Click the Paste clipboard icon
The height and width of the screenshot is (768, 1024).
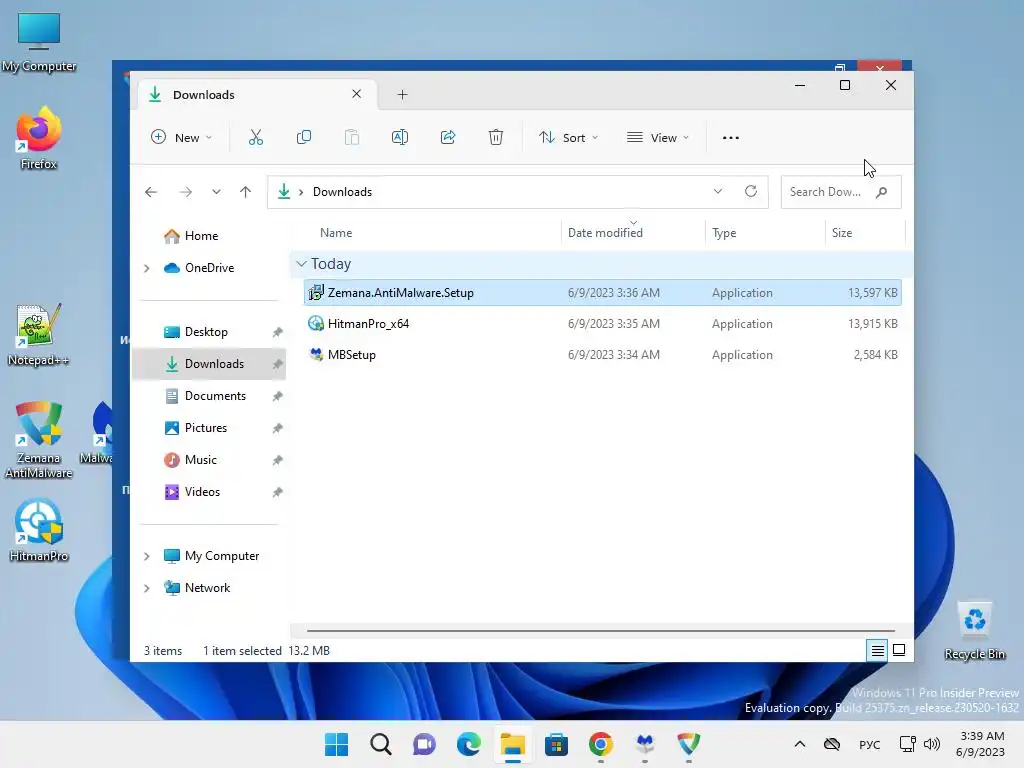(x=351, y=137)
